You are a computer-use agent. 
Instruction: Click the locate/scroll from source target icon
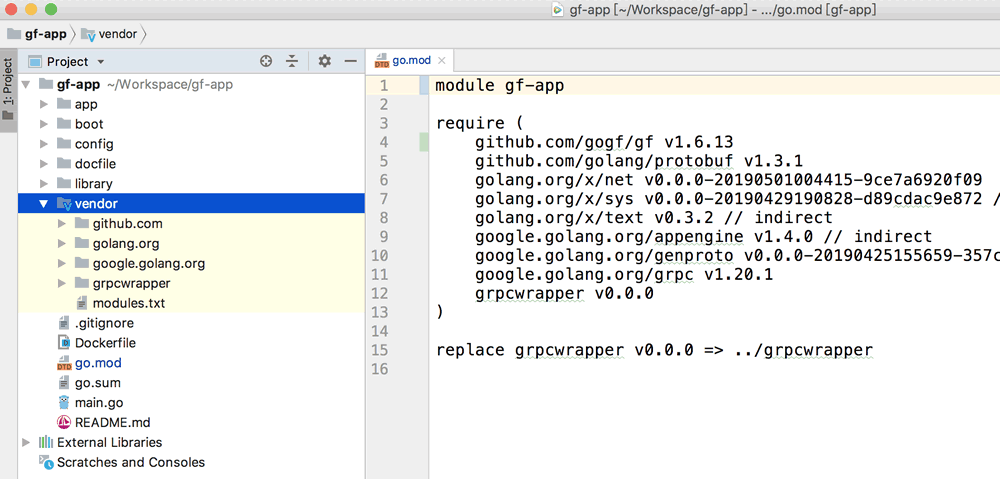pyautogui.click(x=267, y=61)
